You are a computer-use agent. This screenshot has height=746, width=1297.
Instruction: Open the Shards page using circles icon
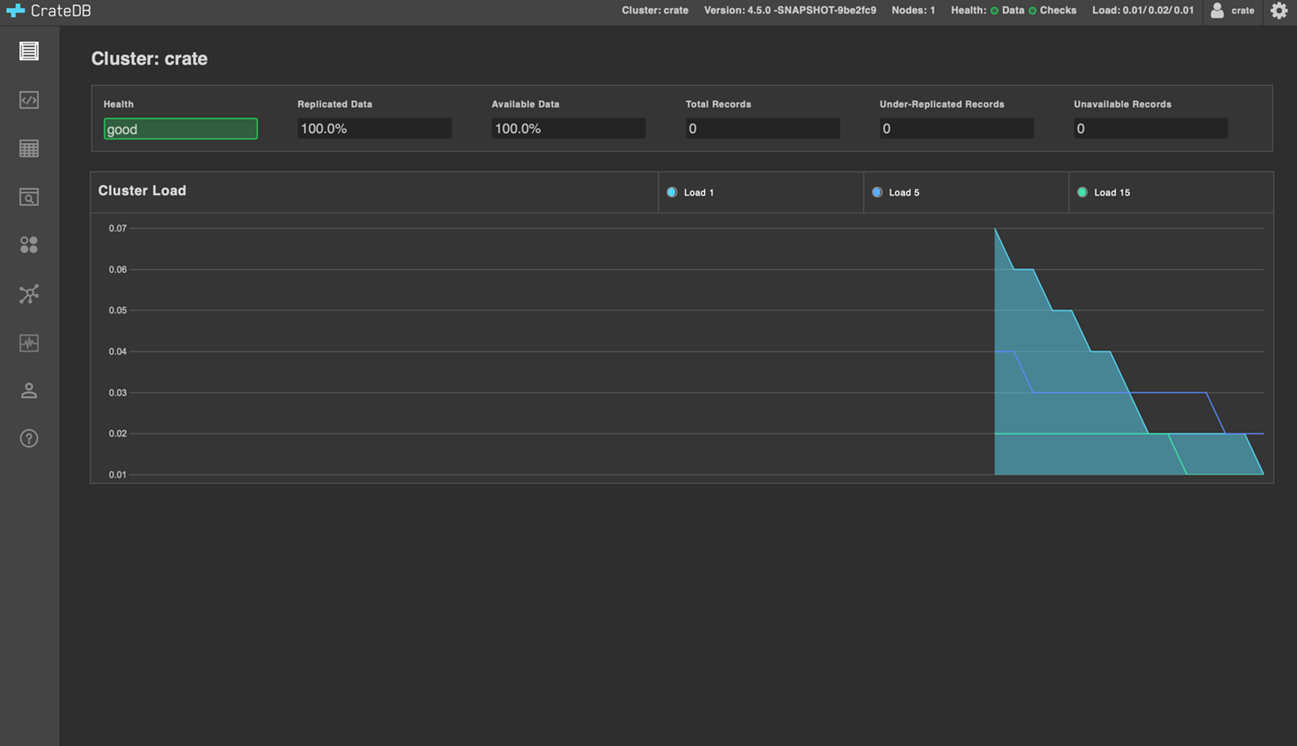(28, 244)
